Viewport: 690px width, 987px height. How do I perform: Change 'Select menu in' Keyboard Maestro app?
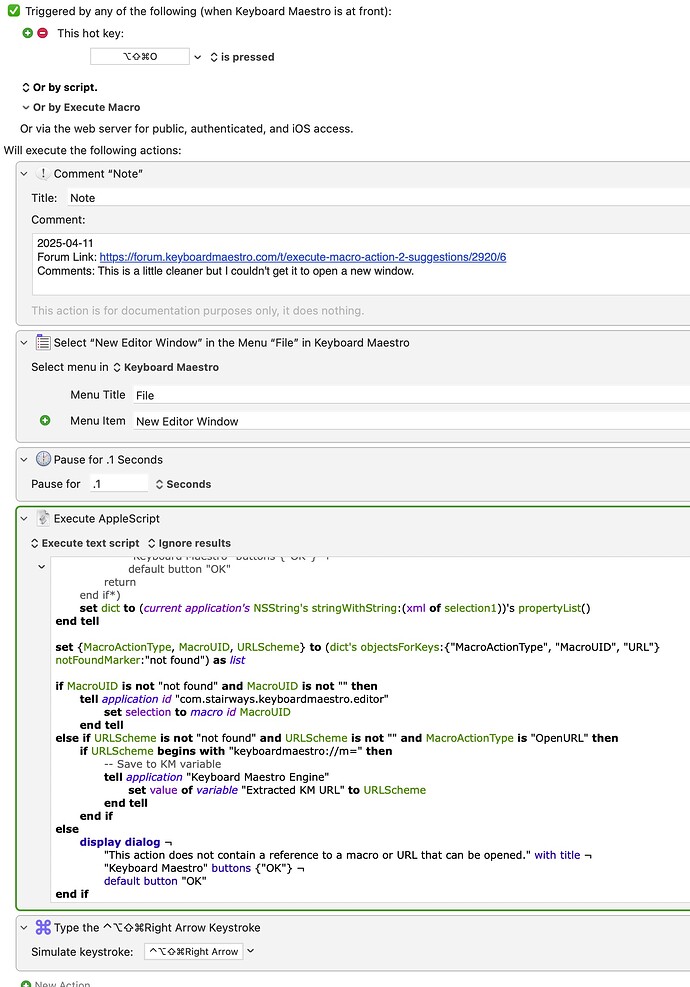[x=166, y=367]
